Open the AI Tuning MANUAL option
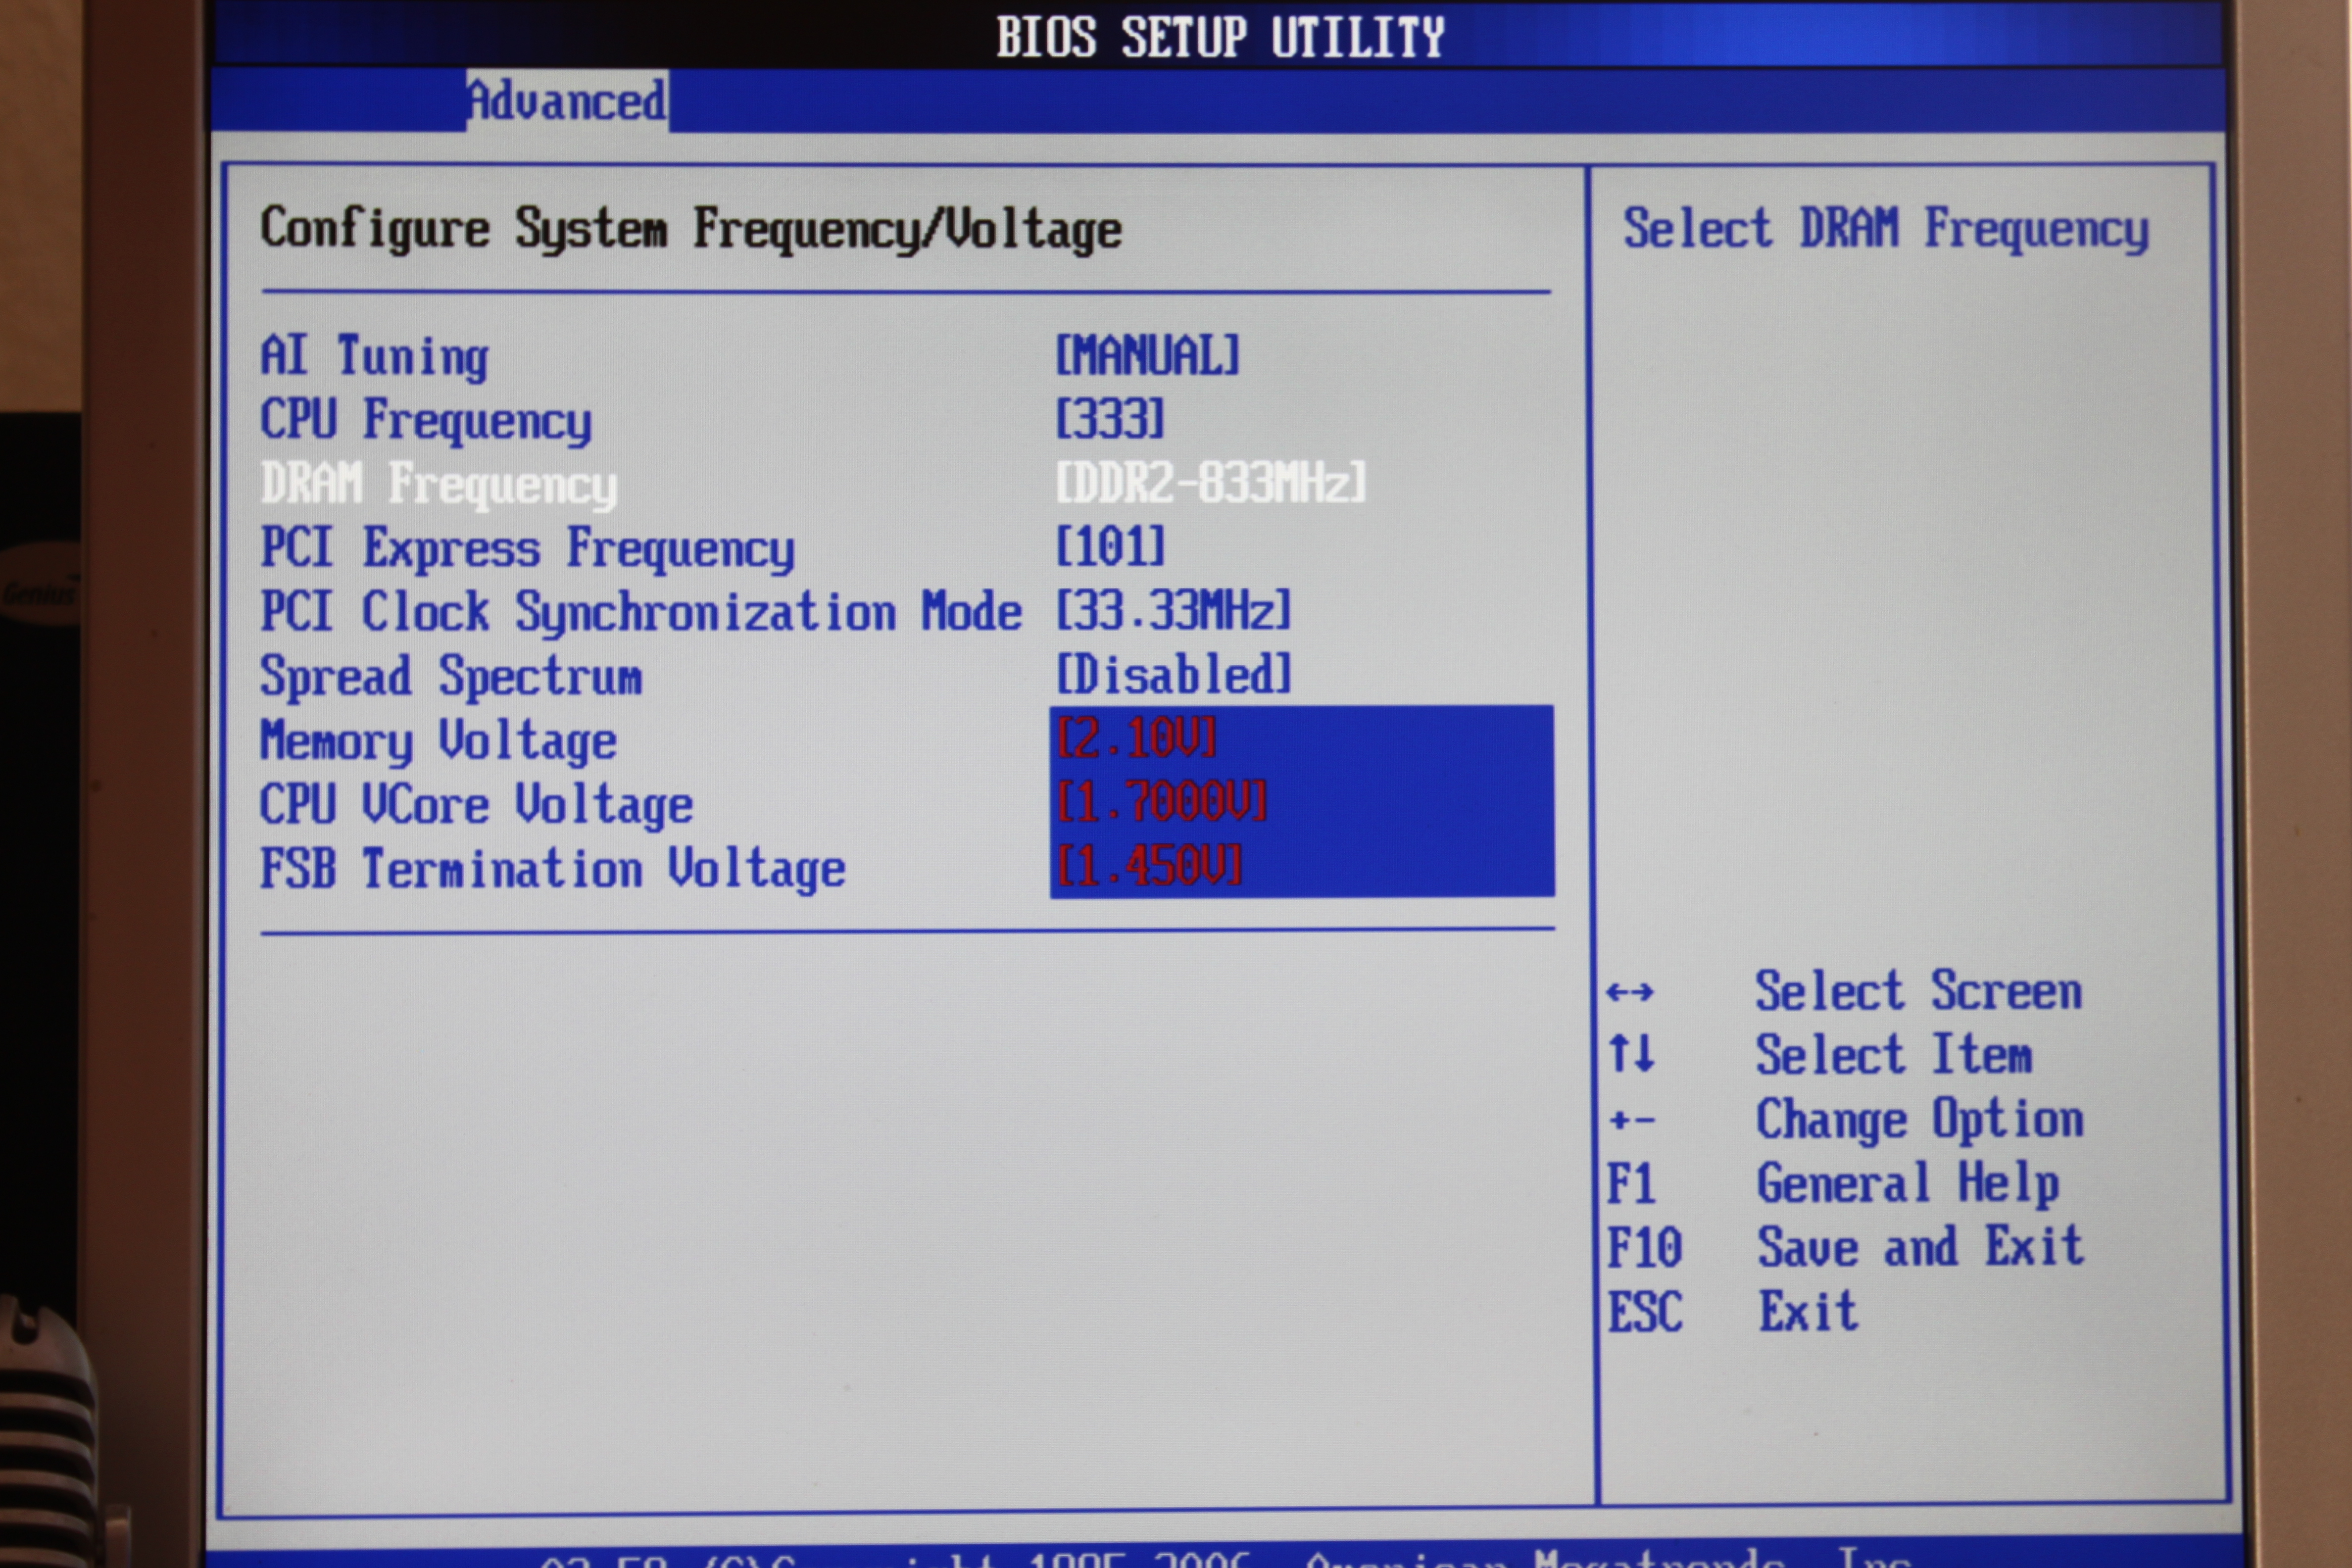Image resolution: width=2352 pixels, height=1568 pixels. tap(1148, 355)
